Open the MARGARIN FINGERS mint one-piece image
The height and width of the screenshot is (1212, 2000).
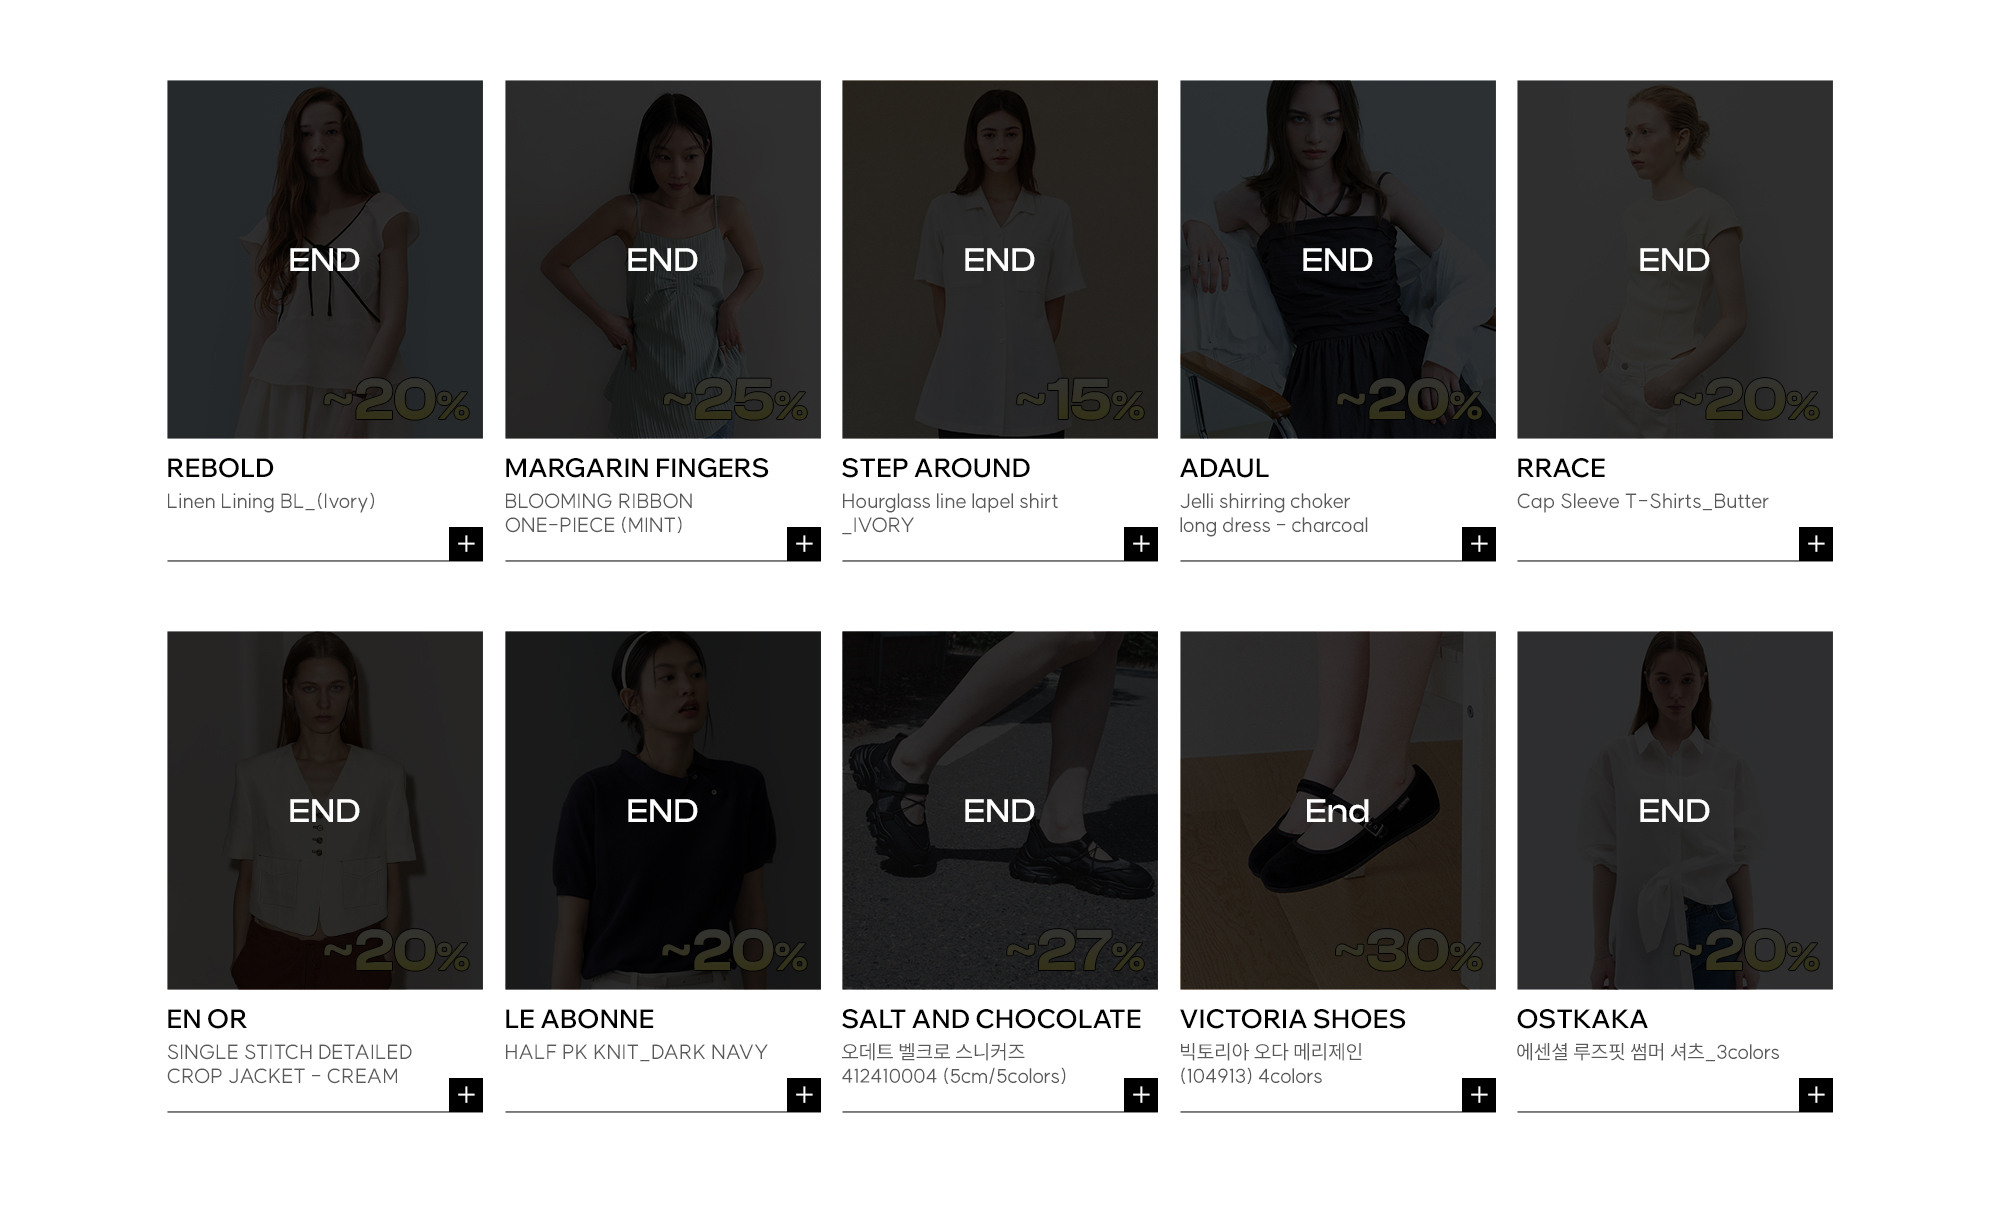(x=663, y=259)
